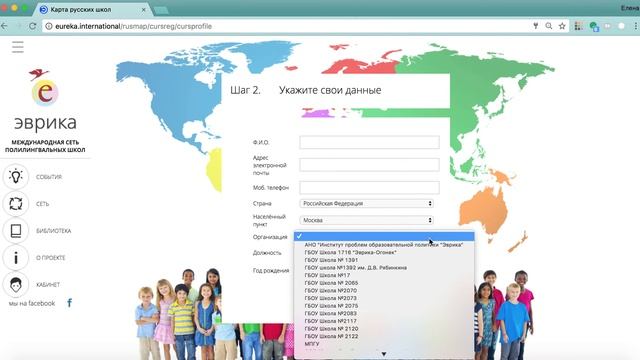Click the Организация label
This screenshot has height=360, width=640.
270,237
